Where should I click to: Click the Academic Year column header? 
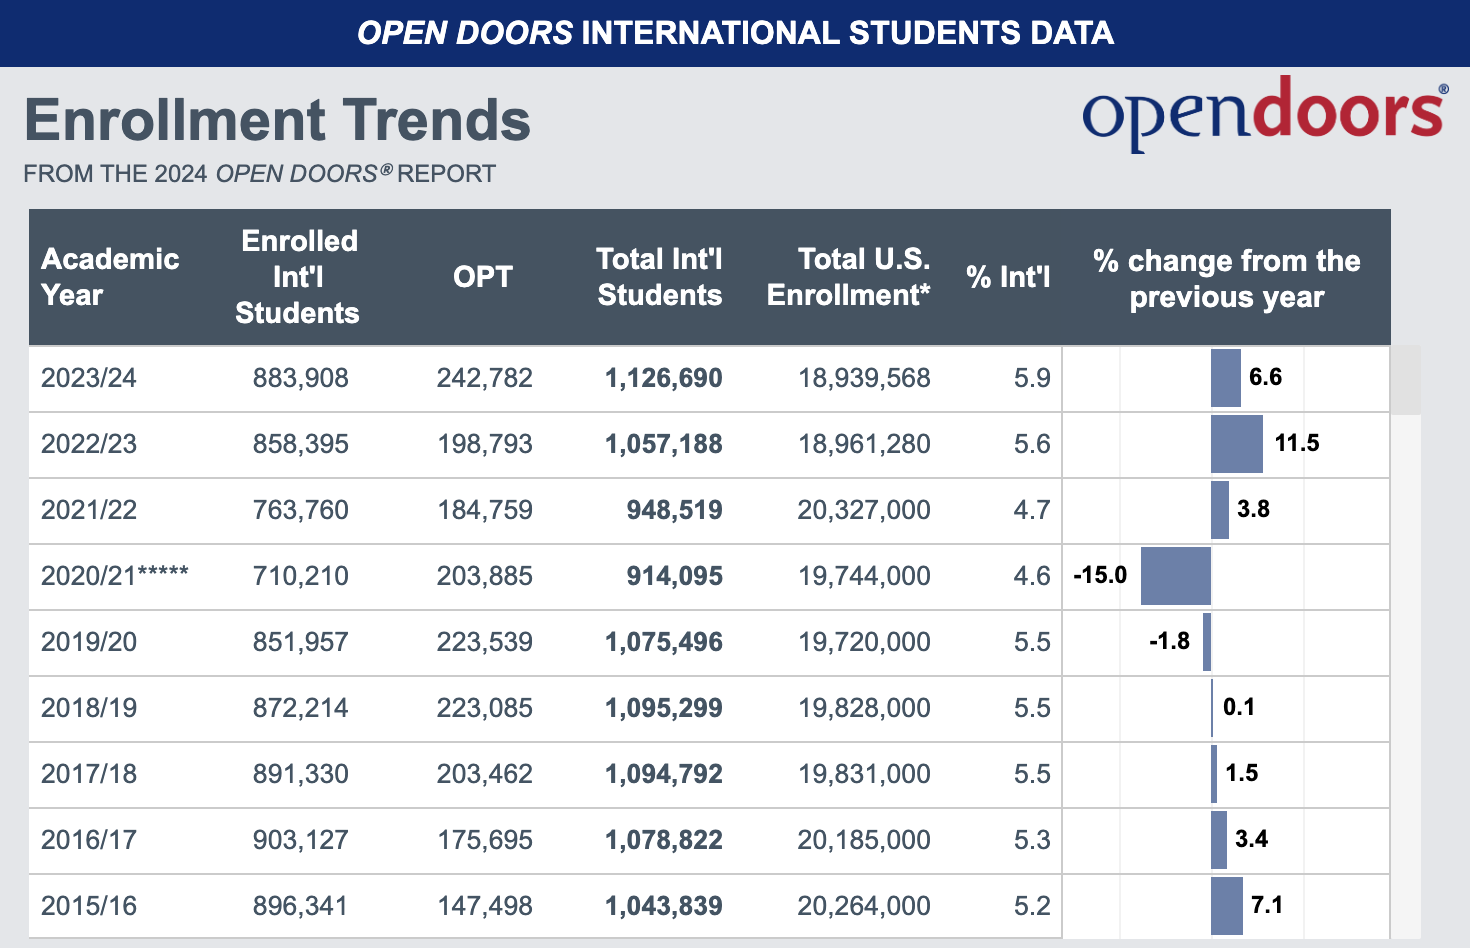110,277
